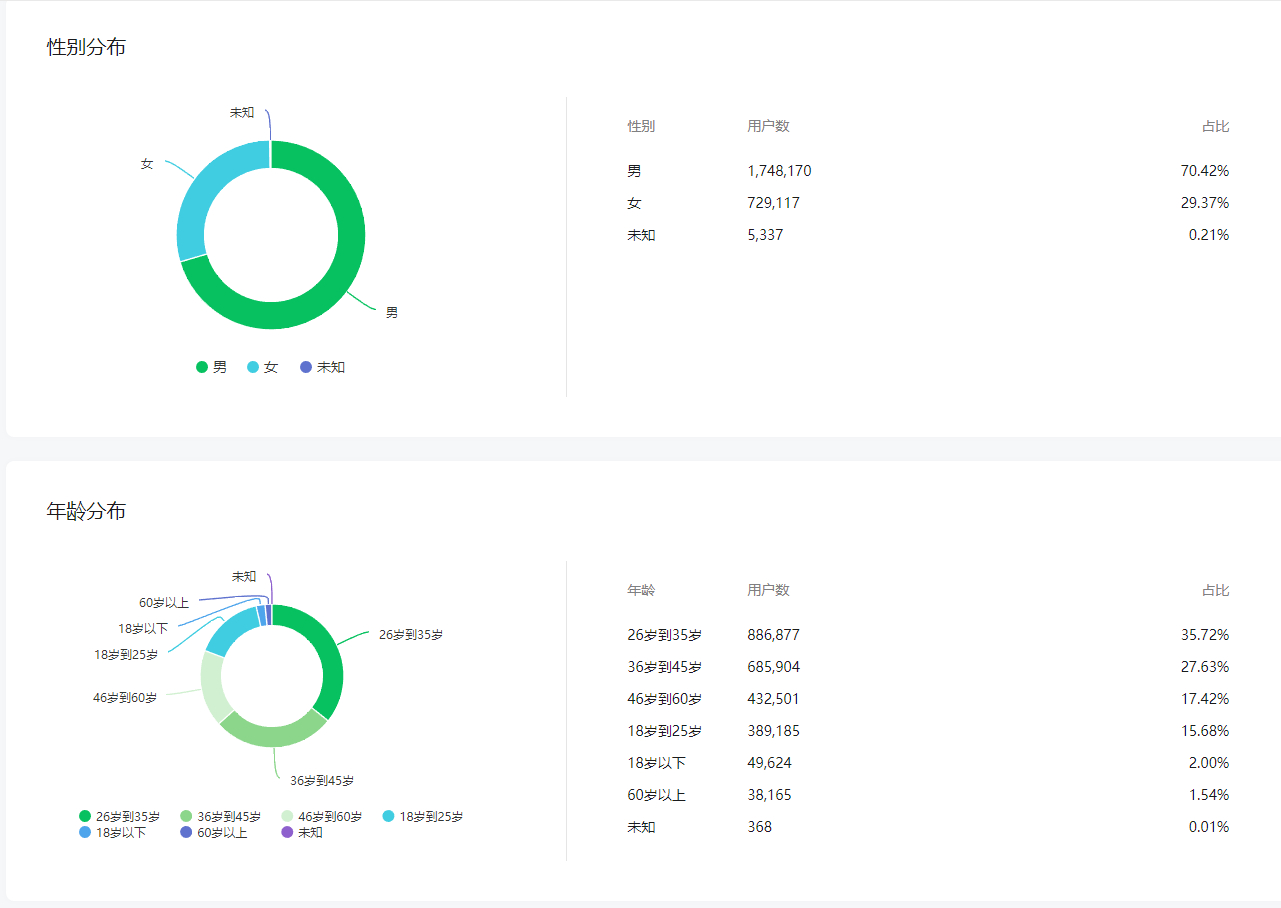Select 26岁到35岁 row label in age table
Viewport: 1281px width, 908px height.
tap(664, 635)
